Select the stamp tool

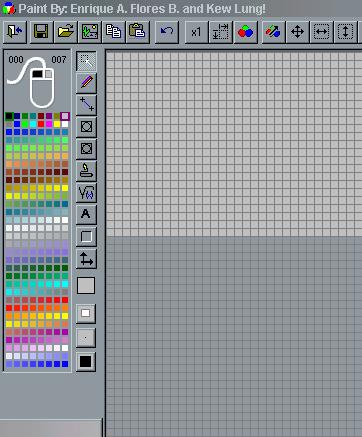coord(86,170)
